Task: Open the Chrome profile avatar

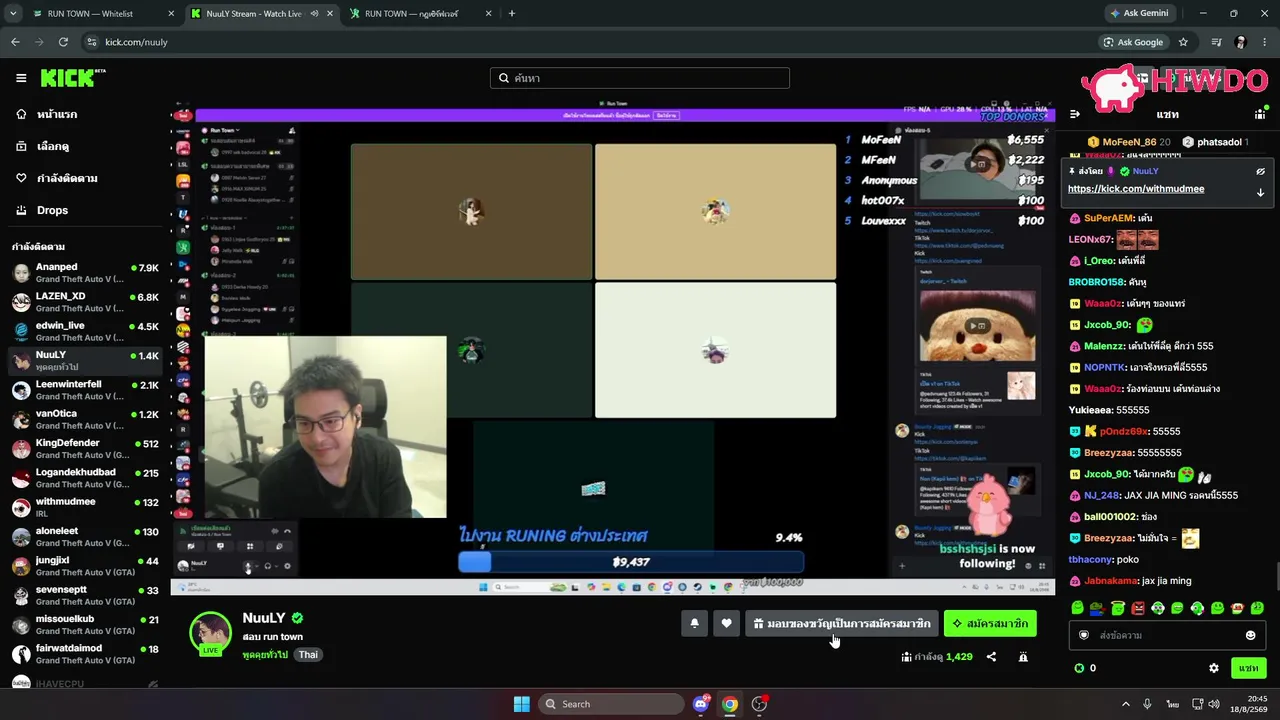Action: pos(1240,42)
